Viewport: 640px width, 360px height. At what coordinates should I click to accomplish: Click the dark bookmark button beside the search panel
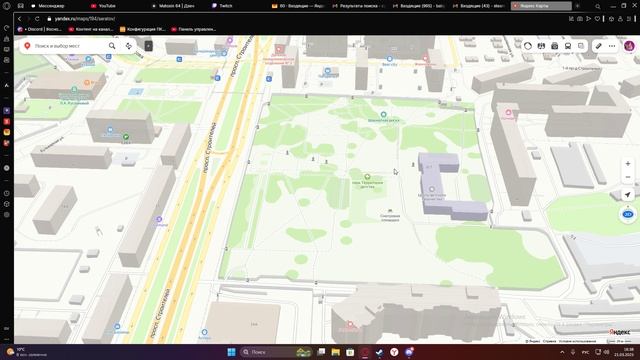tap(149, 46)
